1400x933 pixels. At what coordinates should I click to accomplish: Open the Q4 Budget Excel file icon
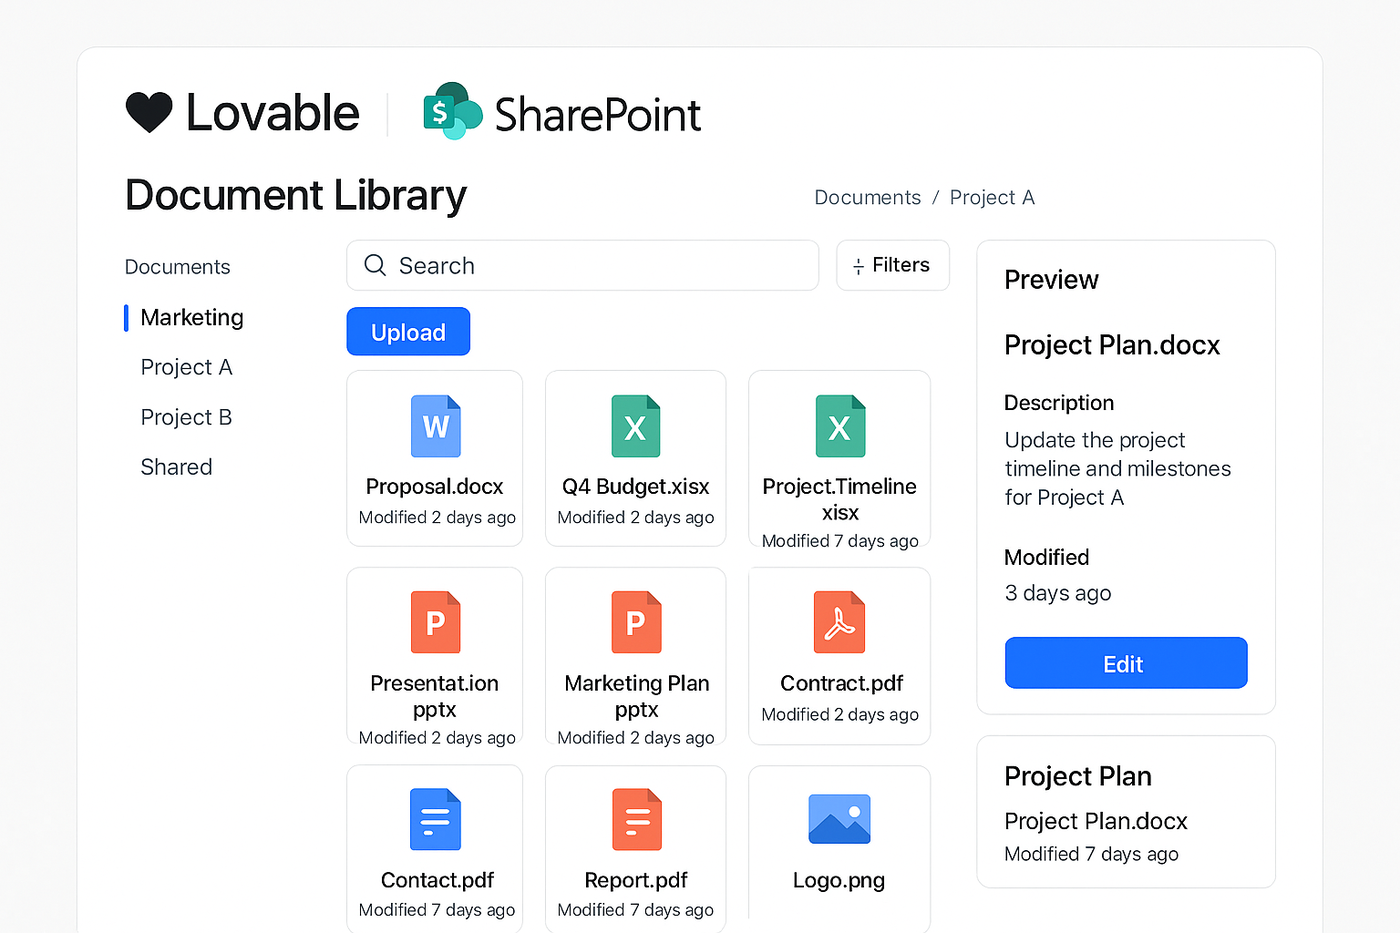pos(636,427)
